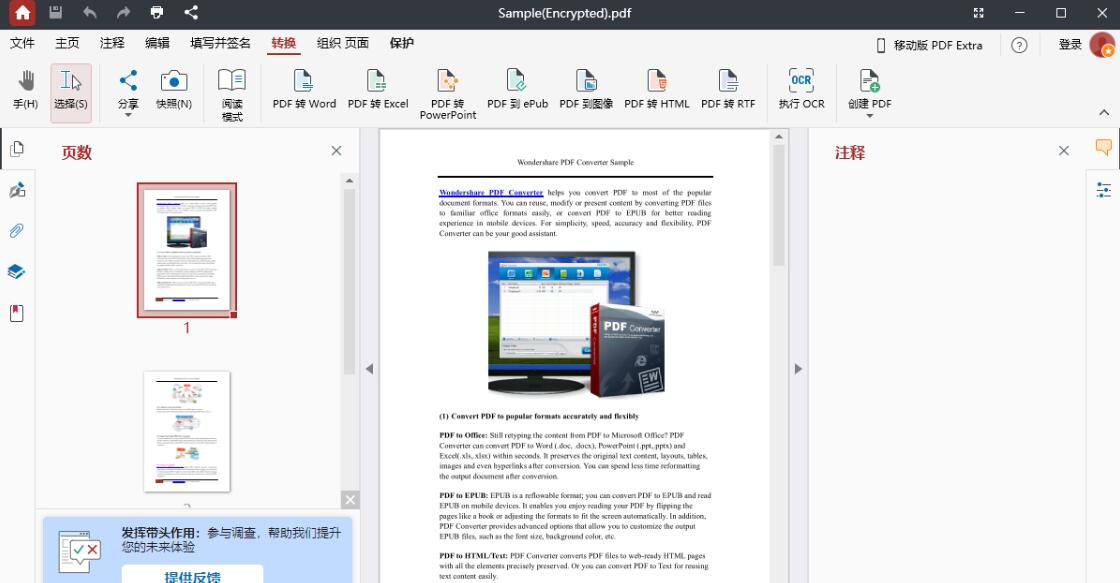Open the 保护 tab
Viewport: 1120px width, 583px height.
point(401,44)
